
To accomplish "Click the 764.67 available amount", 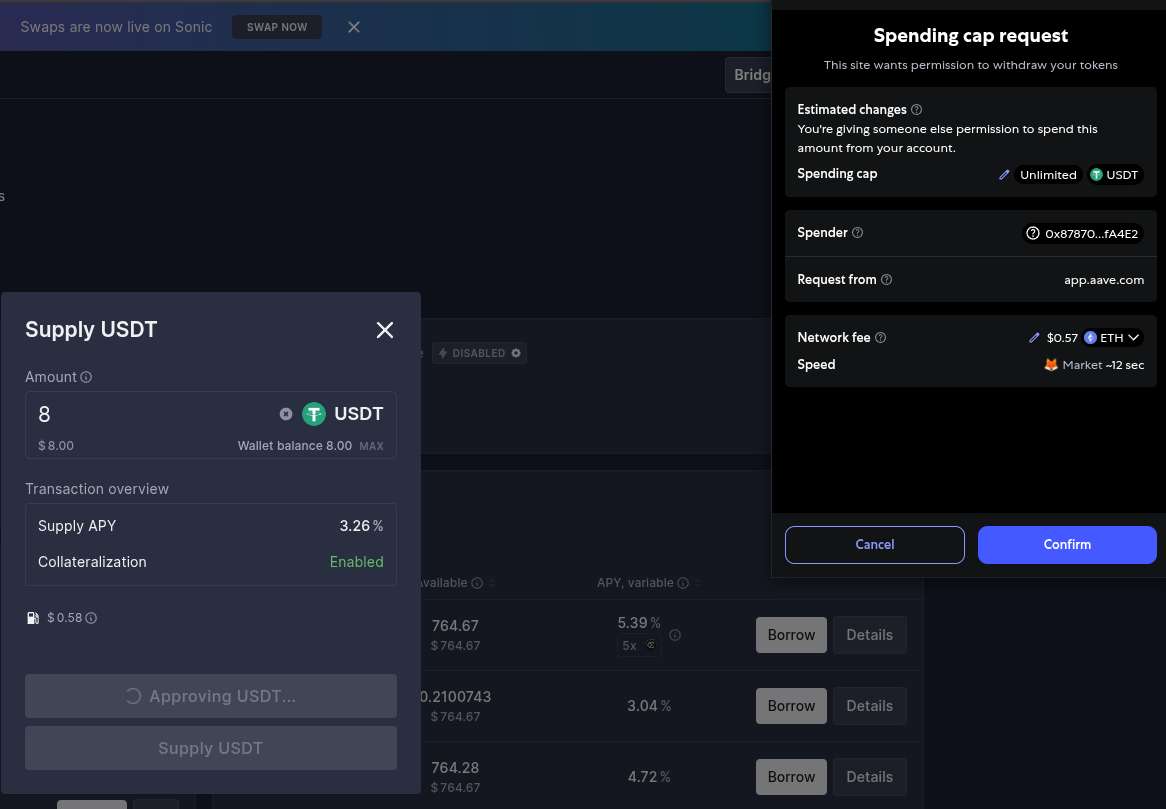I will (x=455, y=626).
